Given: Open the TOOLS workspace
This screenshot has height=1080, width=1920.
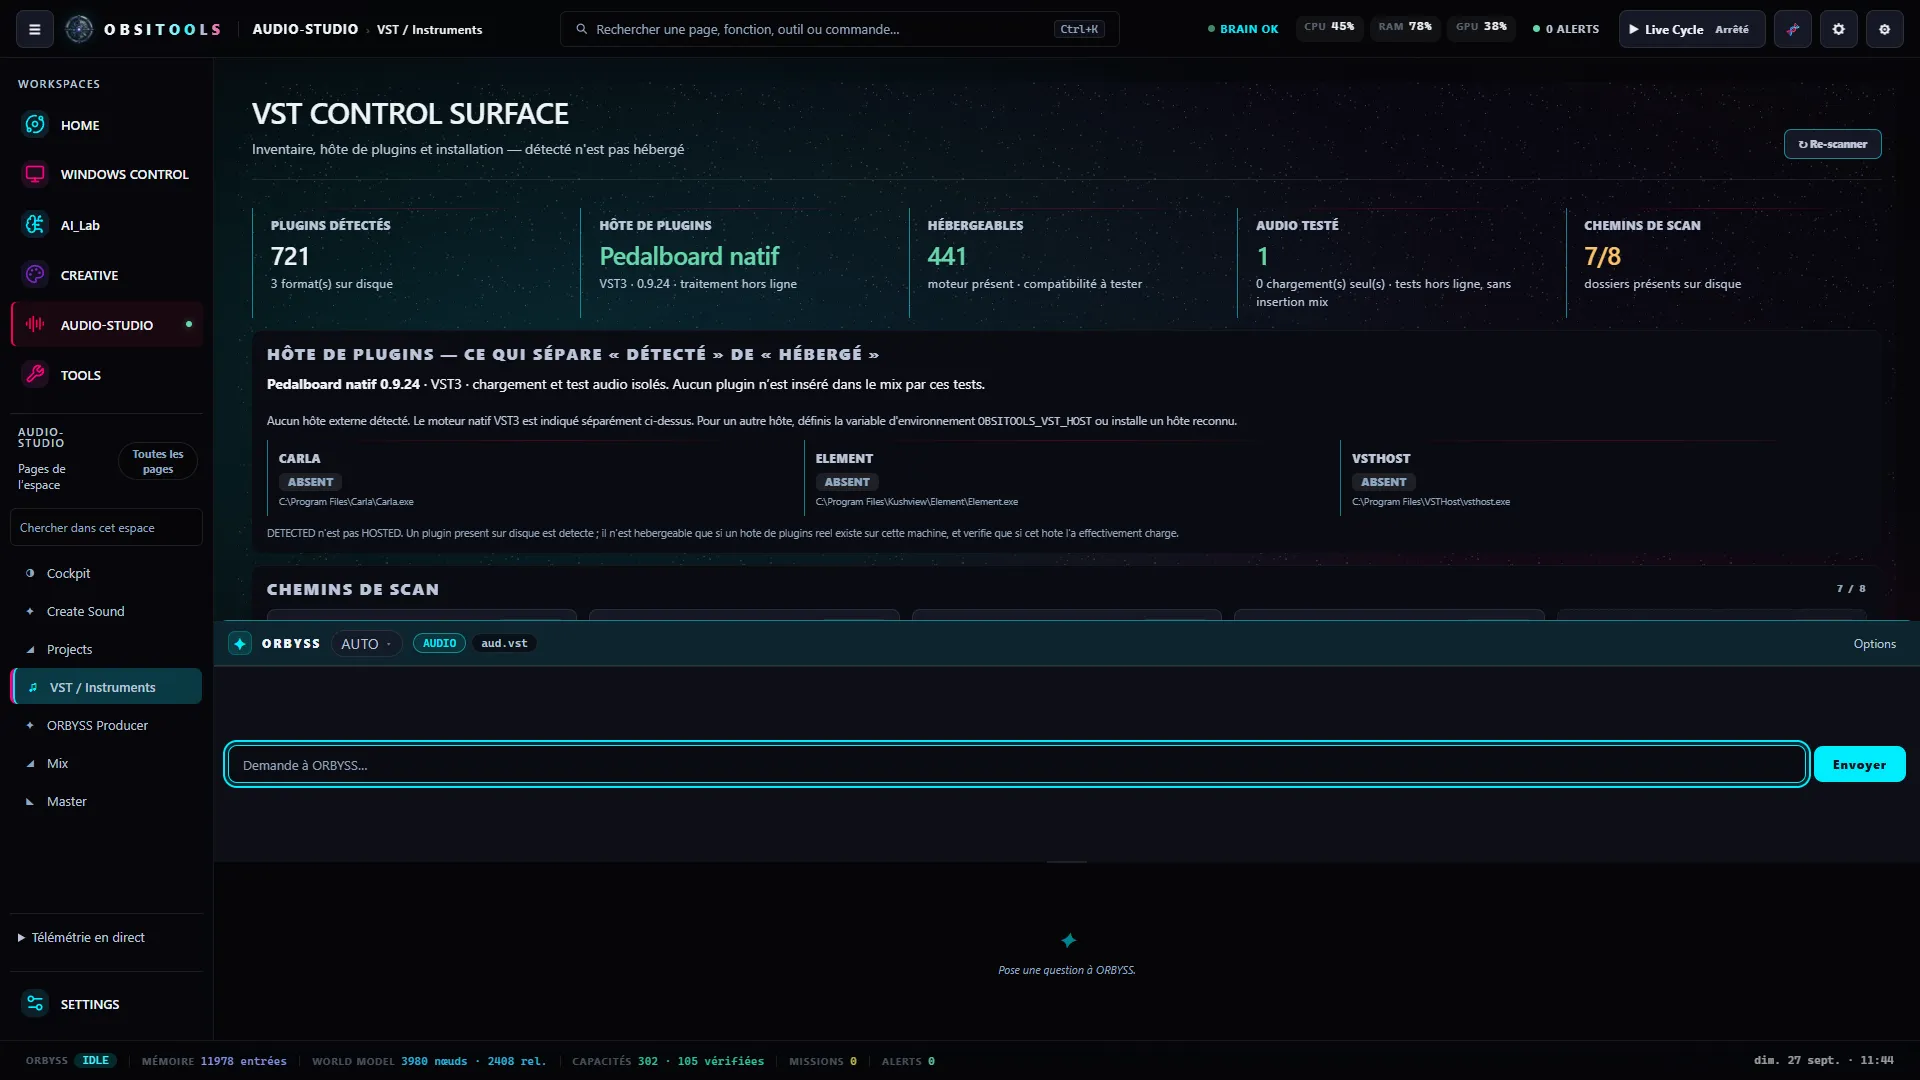Looking at the screenshot, I should tap(107, 375).
